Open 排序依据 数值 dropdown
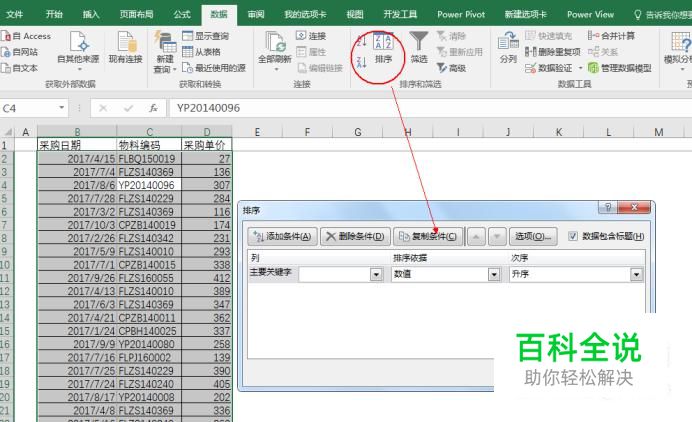 point(494,275)
